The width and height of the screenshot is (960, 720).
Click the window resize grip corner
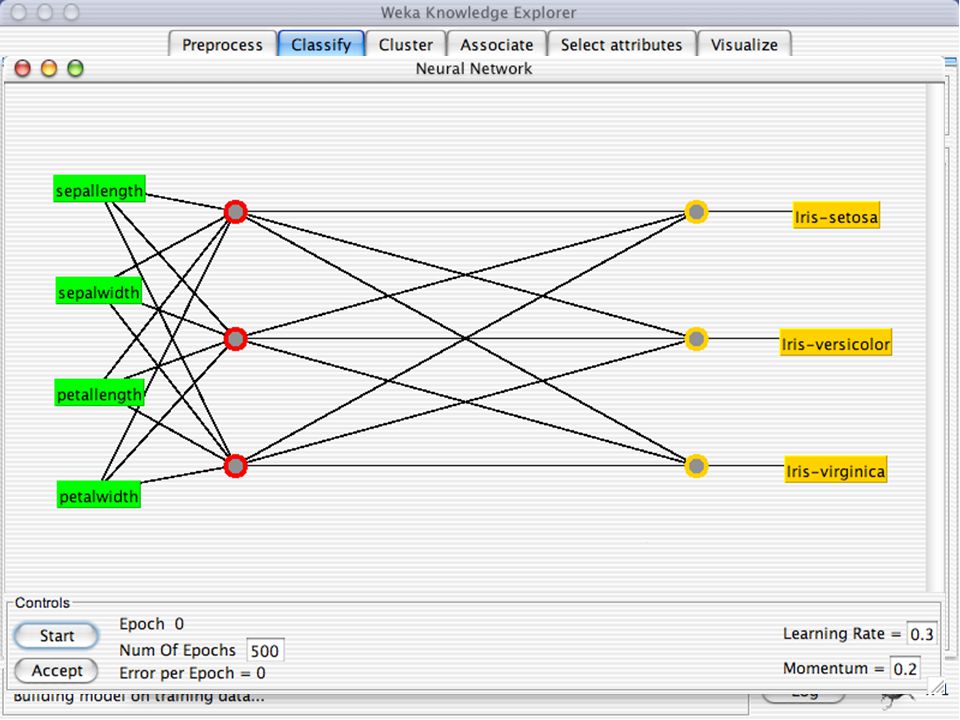pyautogui.click(x=936, y=687)
